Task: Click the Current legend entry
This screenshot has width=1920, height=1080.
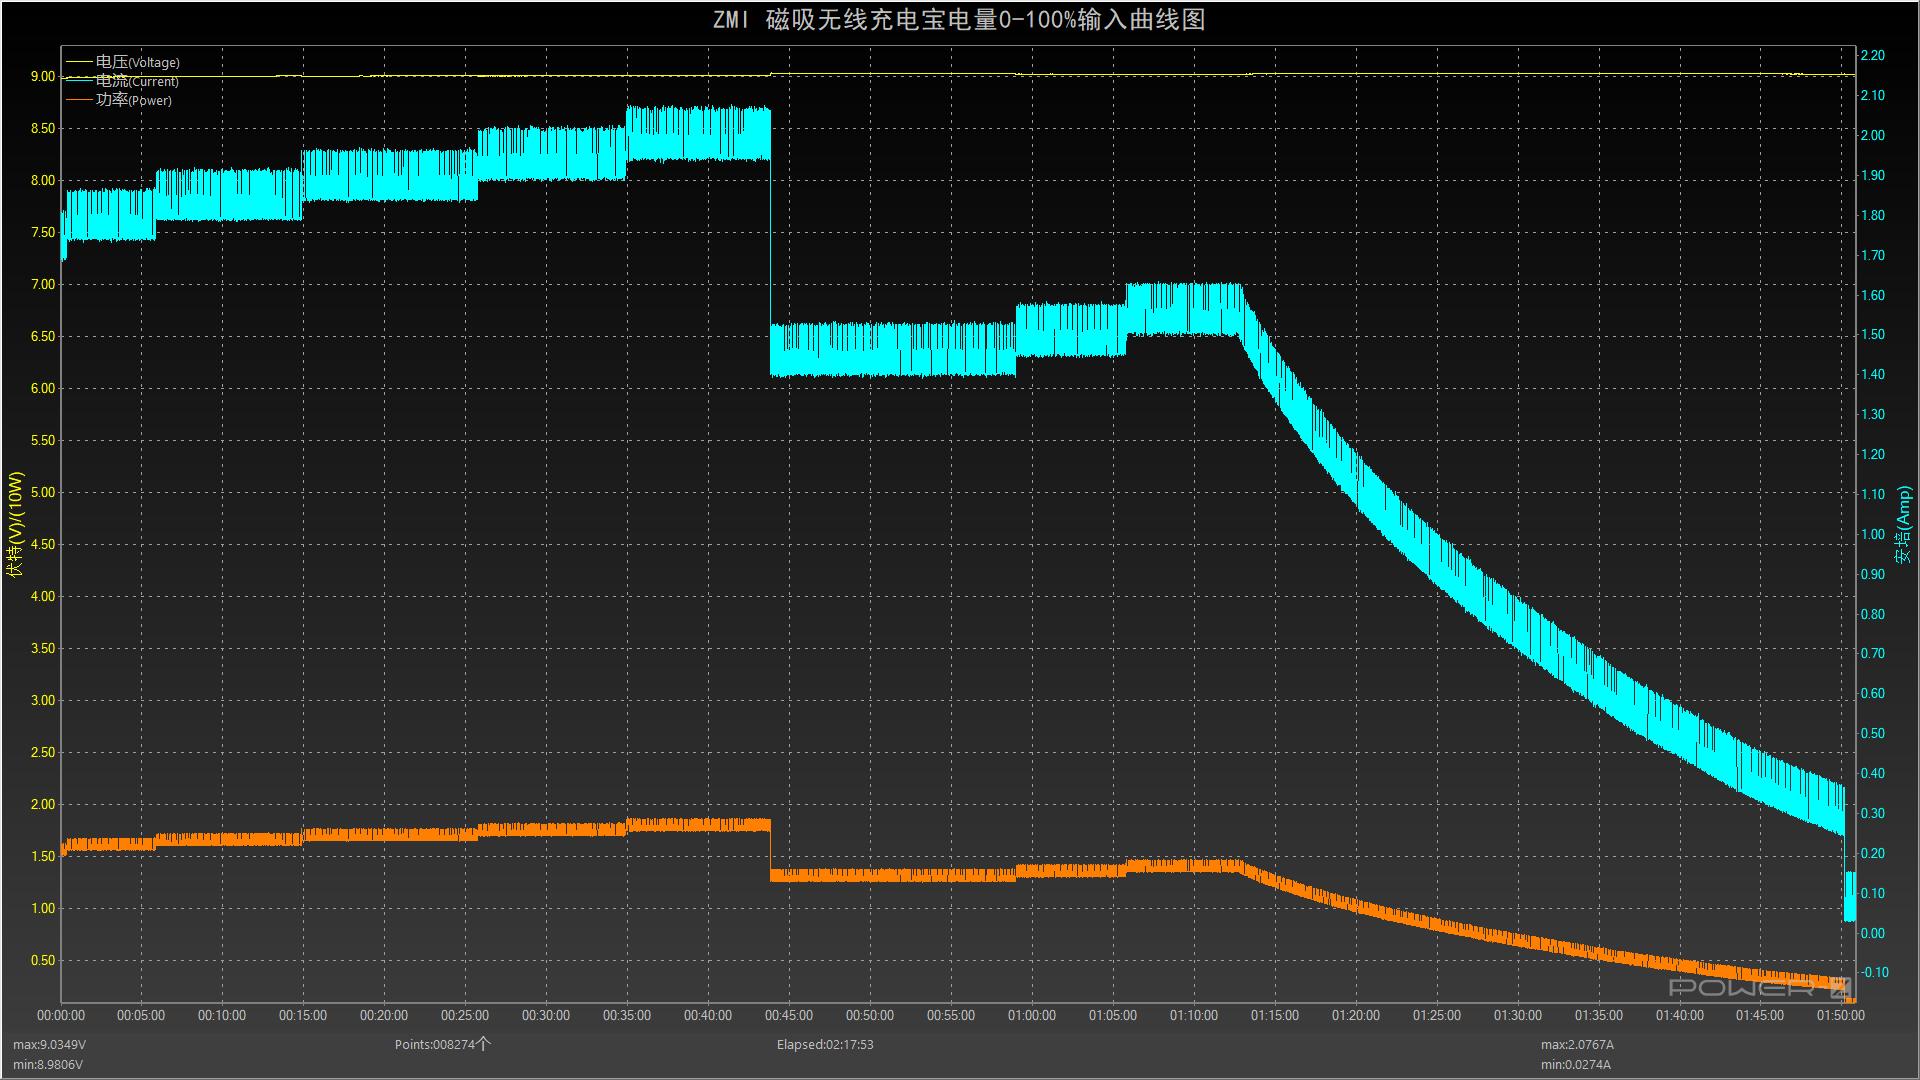Action: point(137,81)
